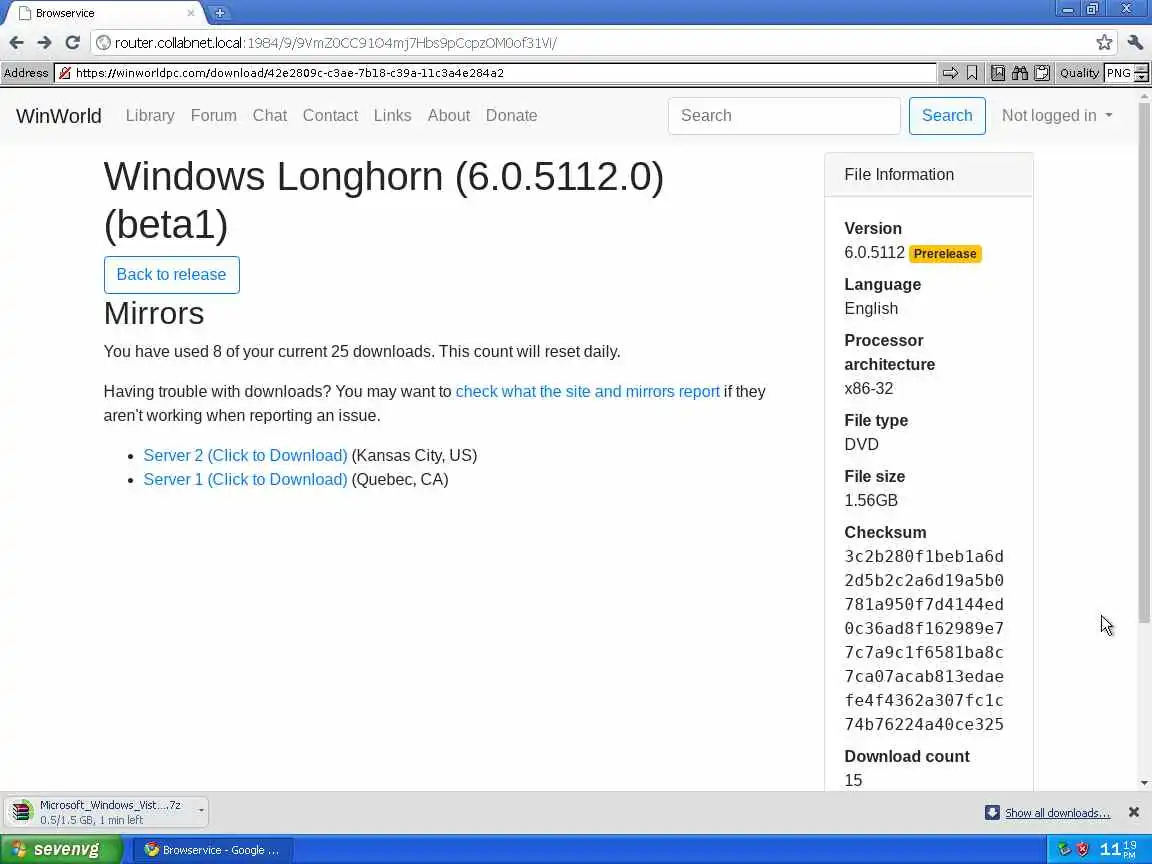Click scrollbar down arrow

1144,783
